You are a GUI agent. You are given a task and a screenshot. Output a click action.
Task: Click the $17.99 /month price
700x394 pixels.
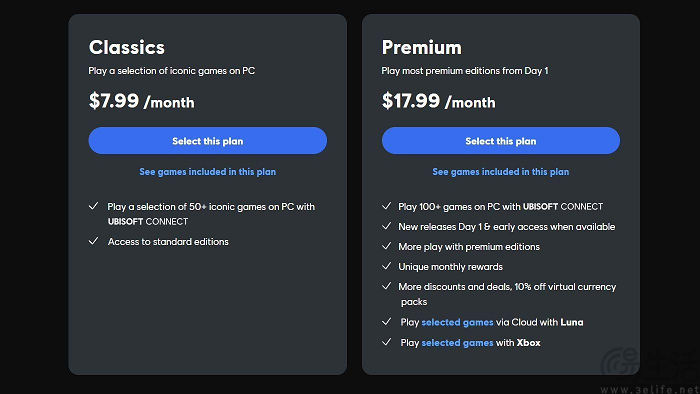(438, 101)
